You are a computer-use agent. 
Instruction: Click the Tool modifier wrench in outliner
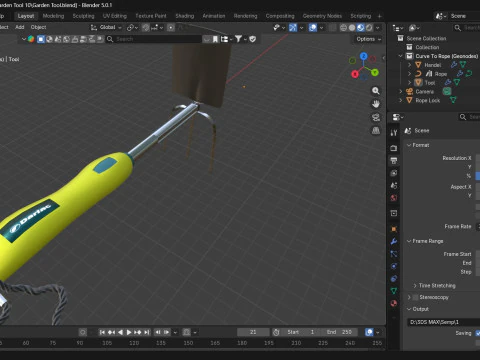pos(448,82)
